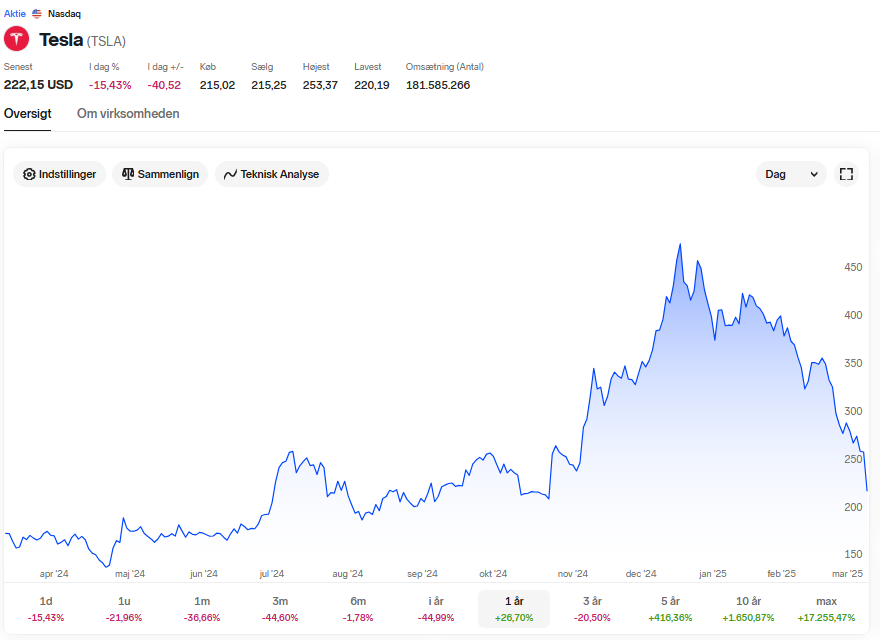Click the Nasdaq exchange label
880x640 pixels.
(x=64, y=13)
